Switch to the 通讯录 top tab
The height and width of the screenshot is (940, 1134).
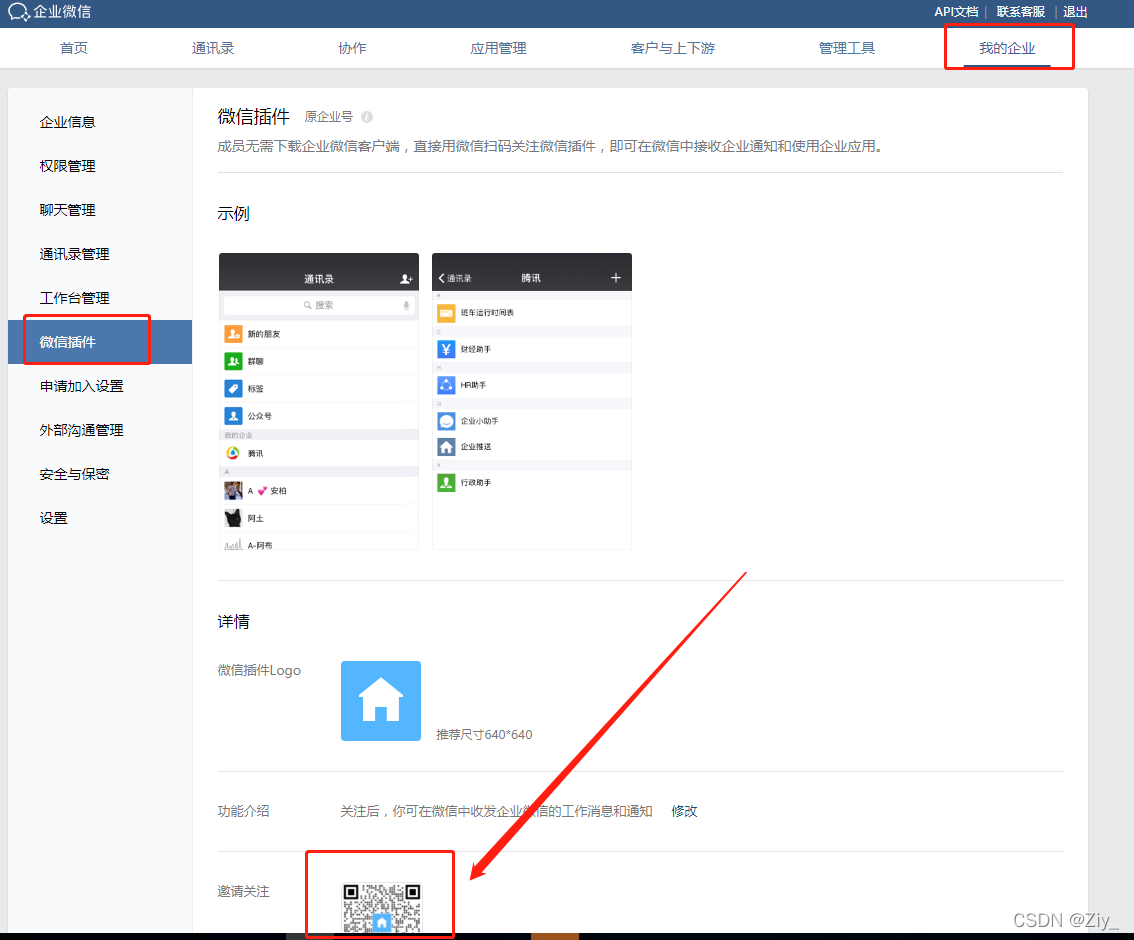pyautogui.click(x=213, y=48)
